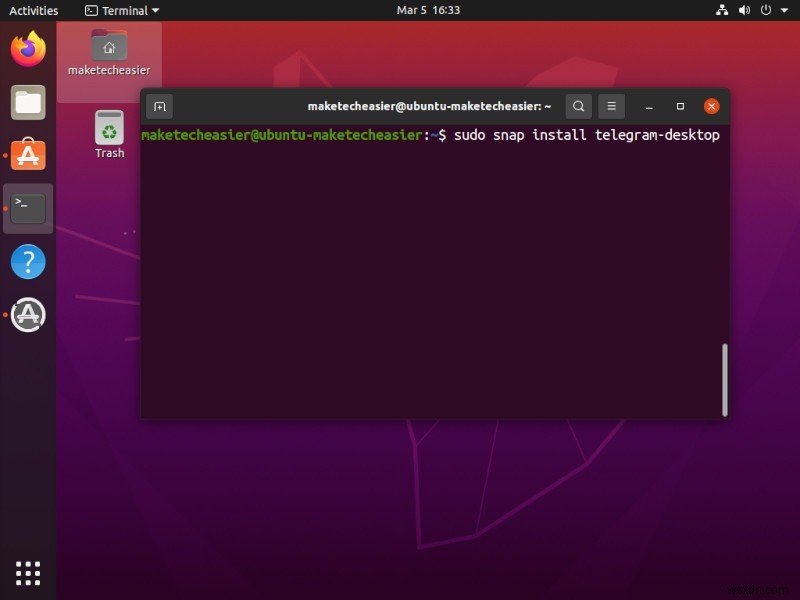Open the Software Center icon at dock bottom
800x600 pixels.
pyautogui.click(x=27, y=314)
